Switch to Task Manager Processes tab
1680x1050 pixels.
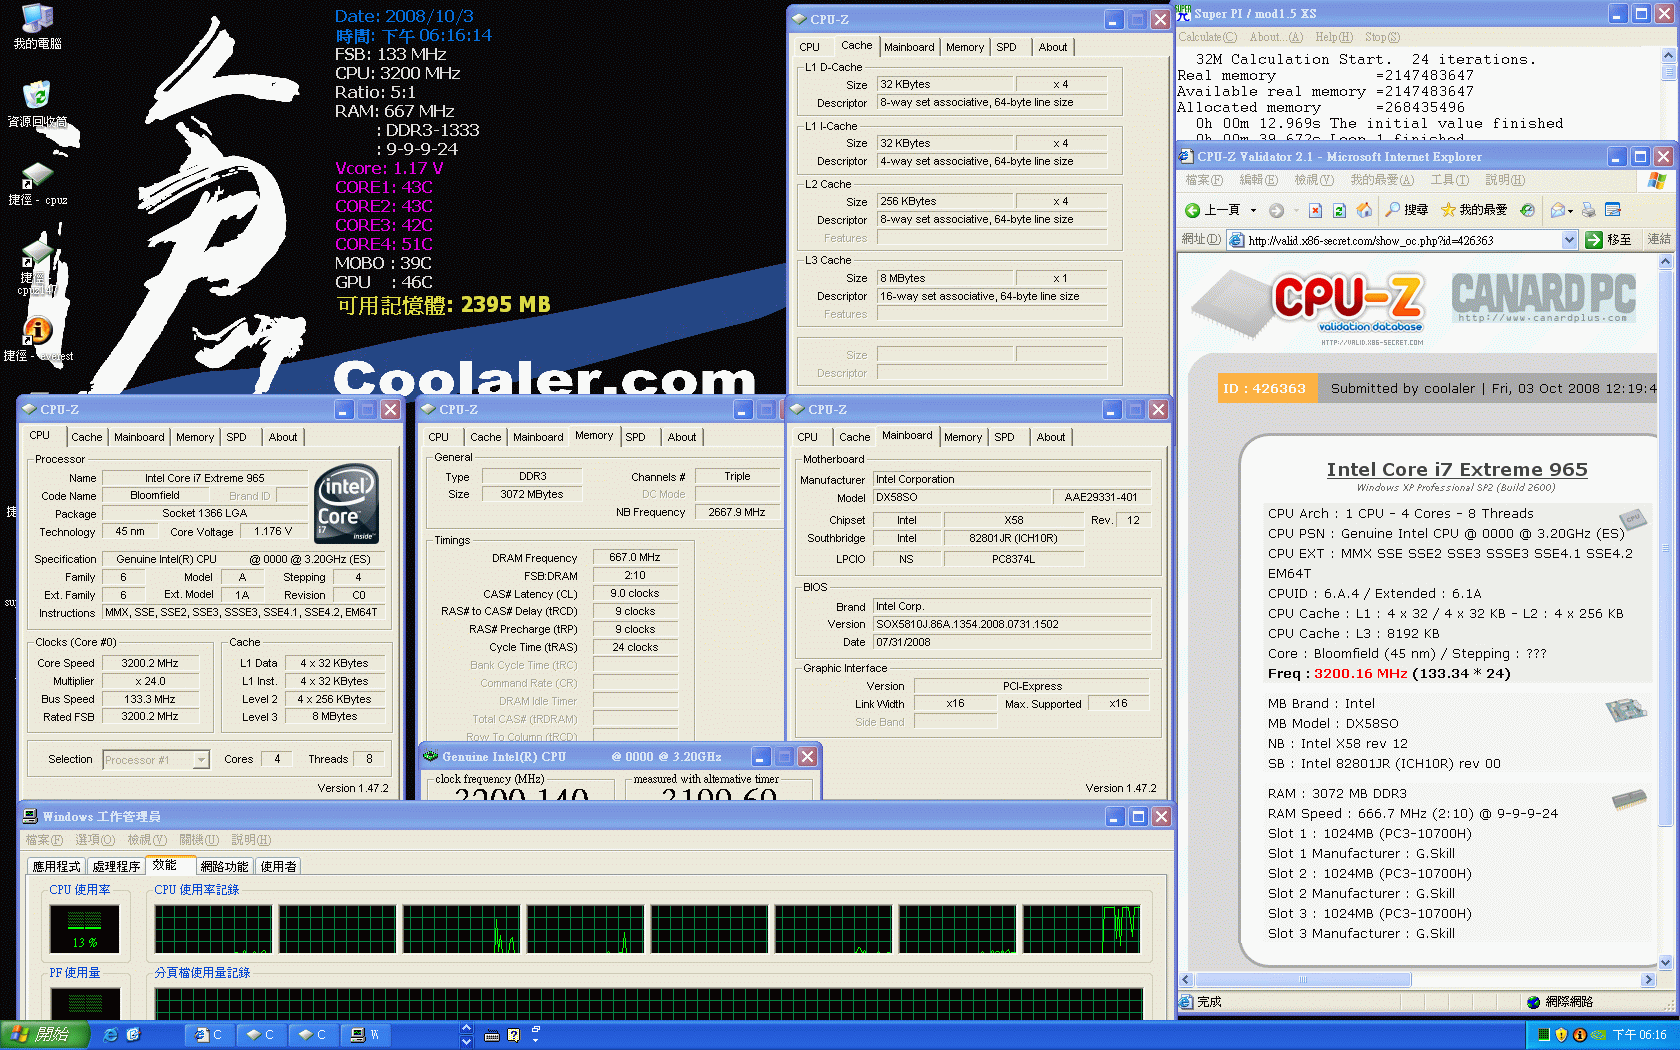[x=116, y=867]
